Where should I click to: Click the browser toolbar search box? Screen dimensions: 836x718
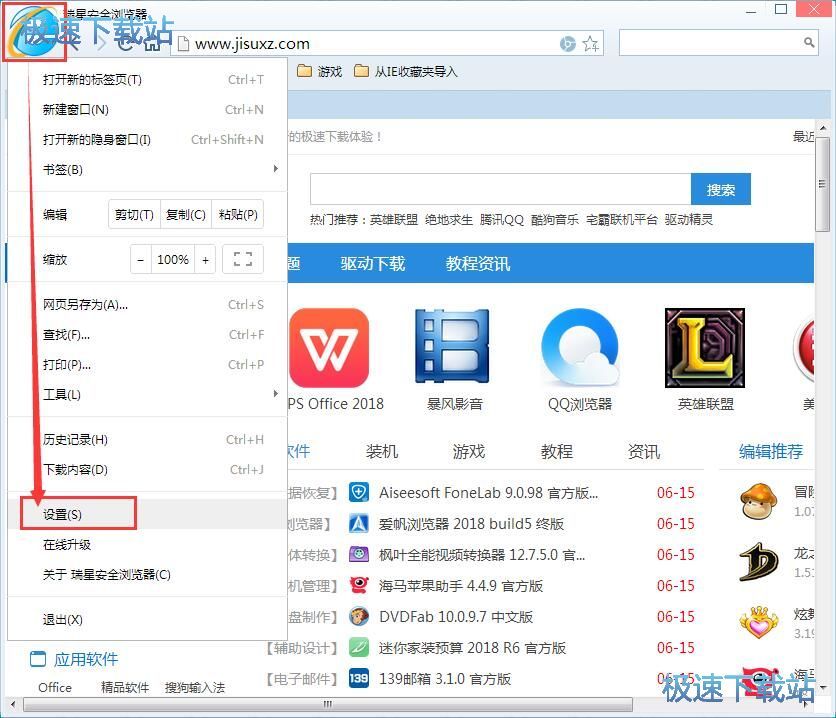click(x=718, y=43)
